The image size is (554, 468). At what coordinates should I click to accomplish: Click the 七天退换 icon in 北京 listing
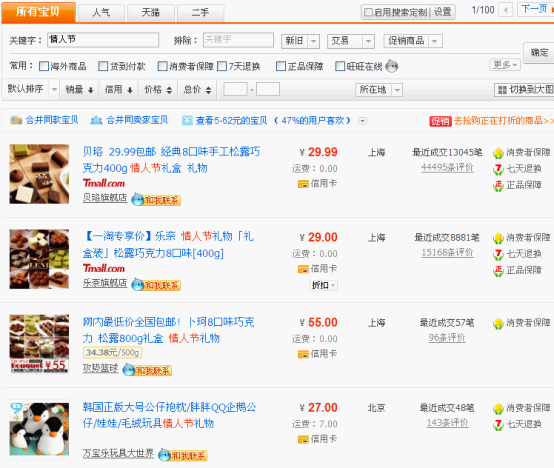tap(498, 425)
